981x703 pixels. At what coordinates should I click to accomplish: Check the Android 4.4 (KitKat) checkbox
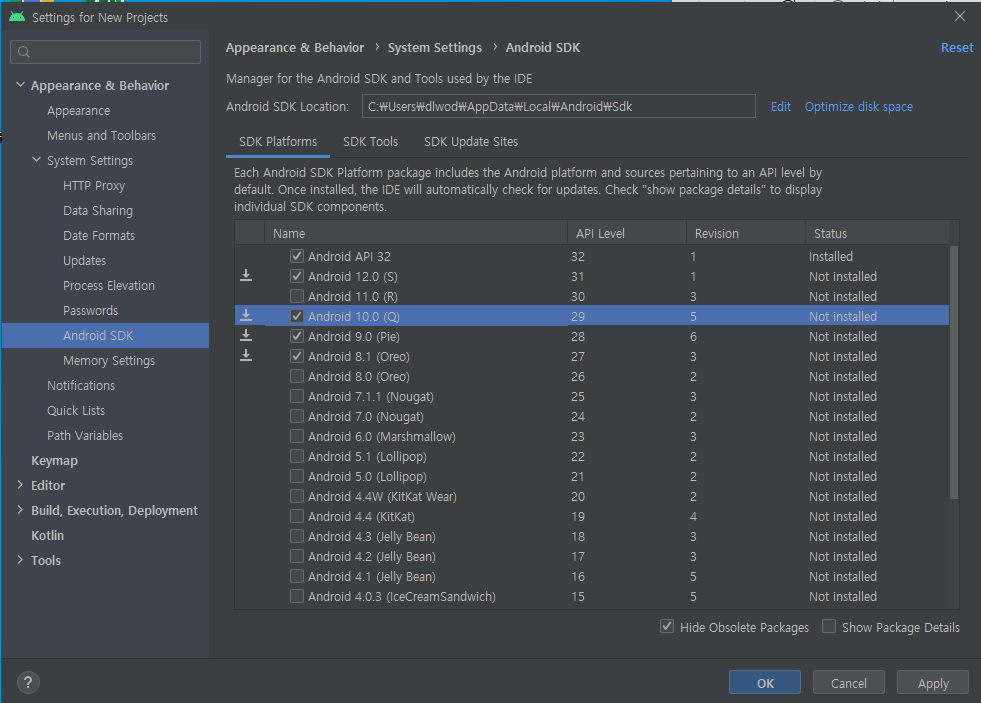point(297,516)
